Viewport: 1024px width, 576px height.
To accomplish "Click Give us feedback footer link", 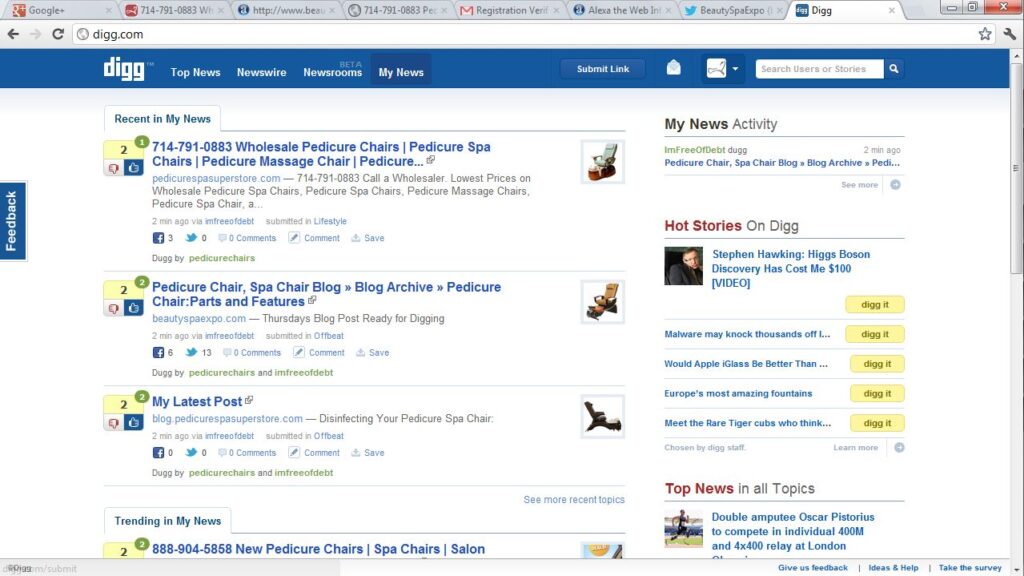I will pyautogui.click(x=812, y=568).
